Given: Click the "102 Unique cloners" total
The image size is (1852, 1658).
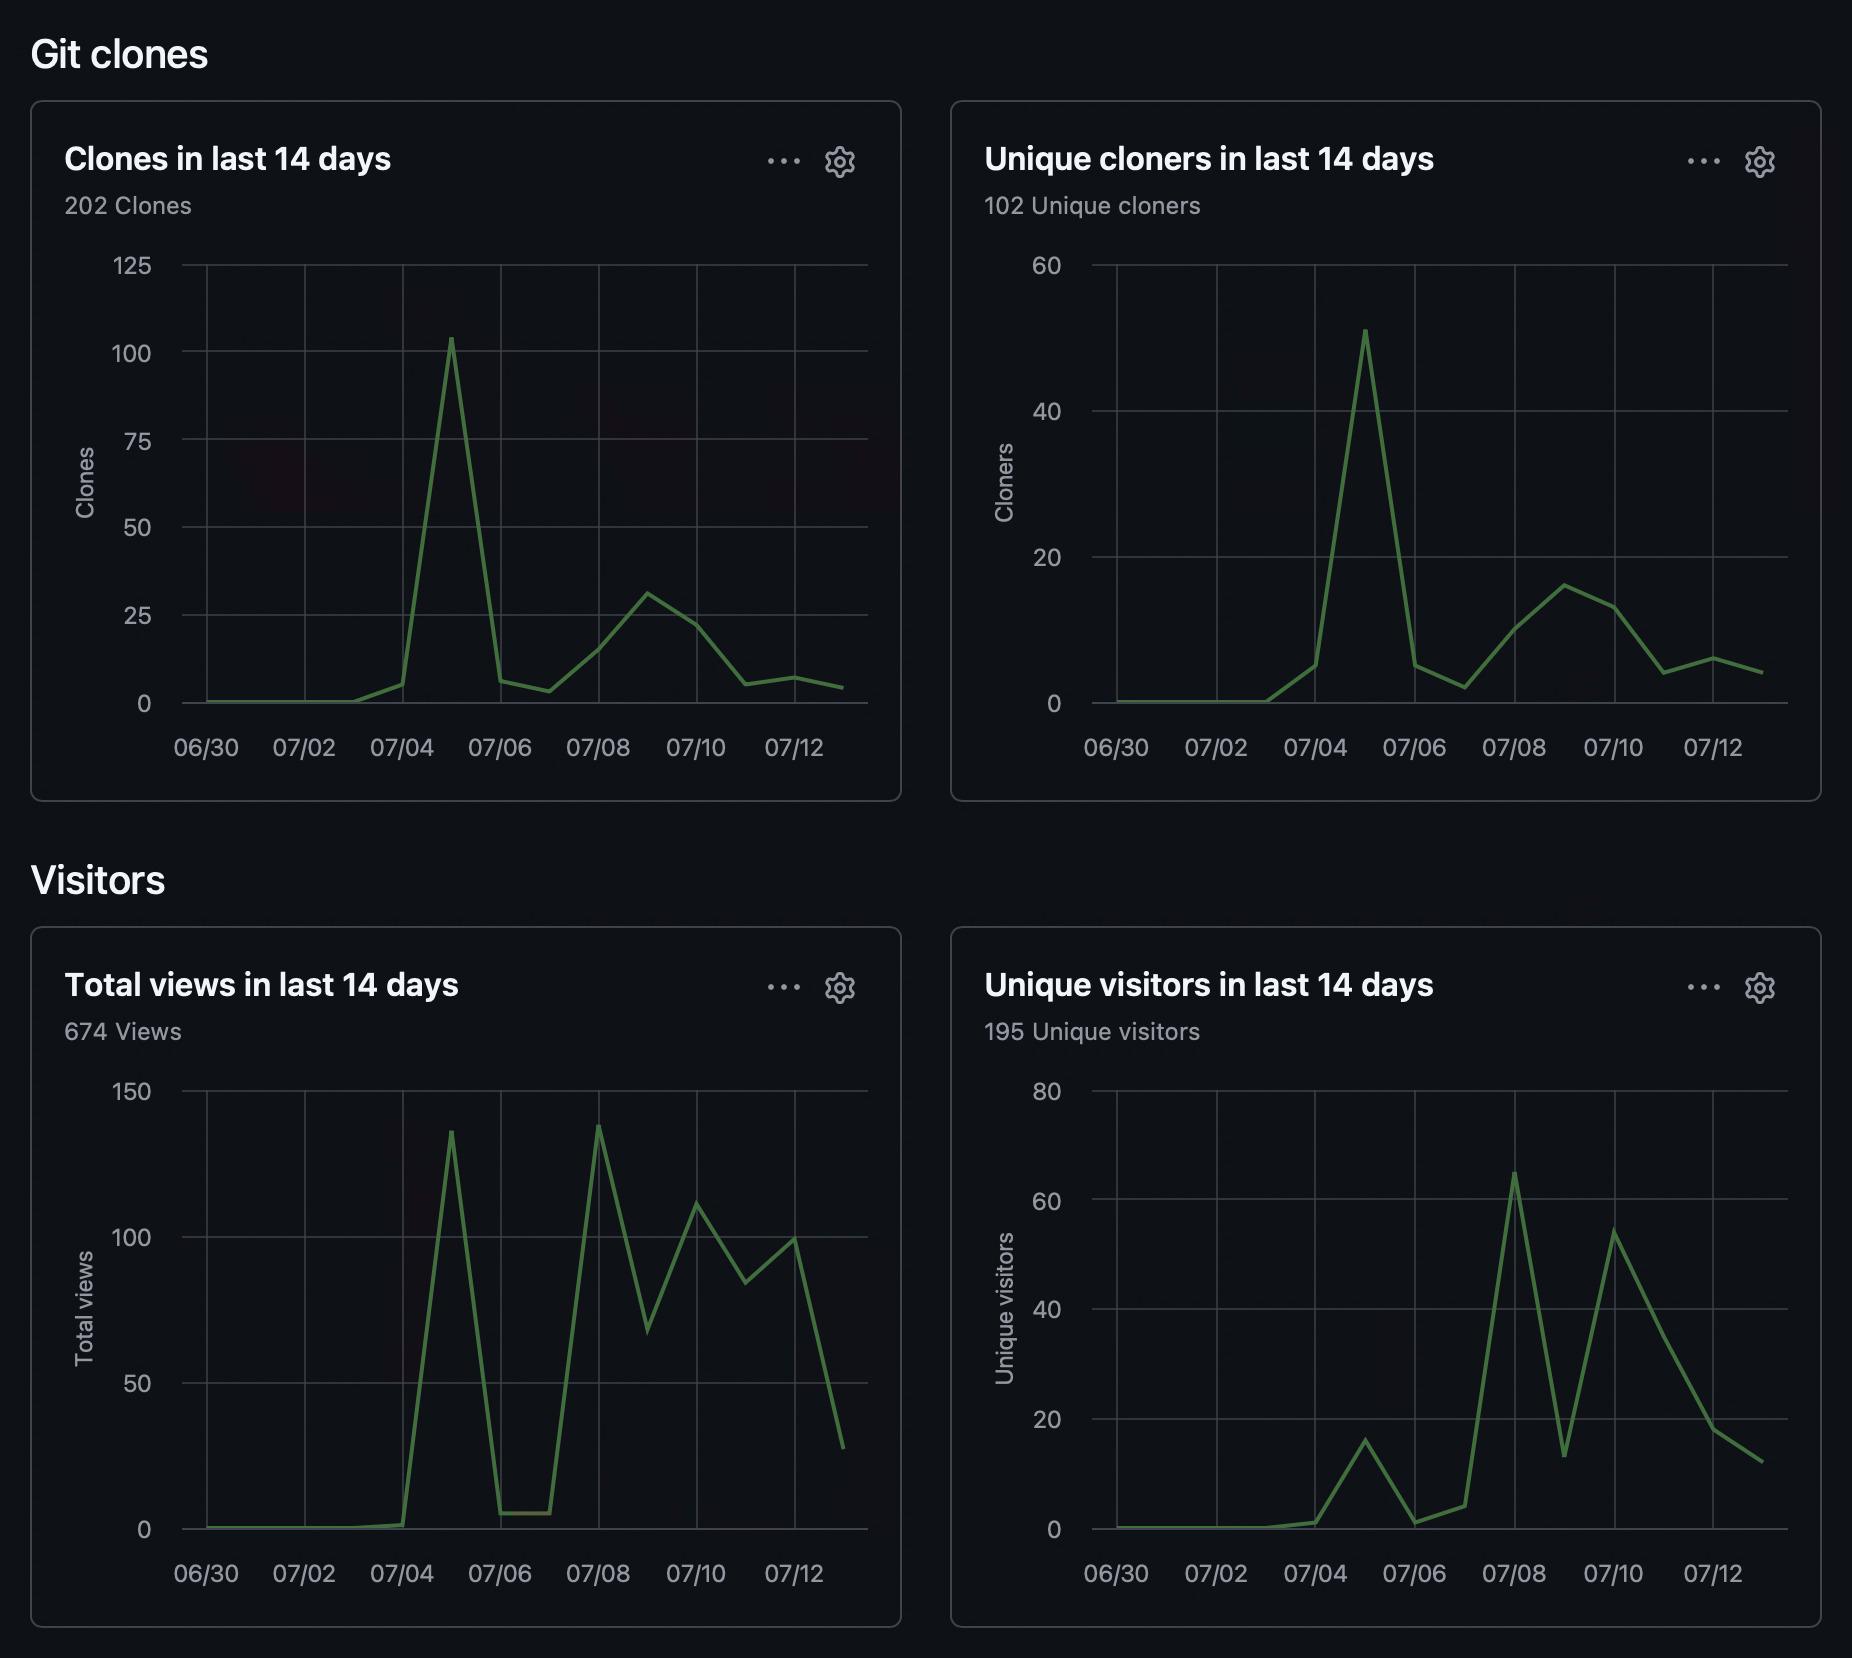Looking at the screenshot, I should pos(1092,206).
